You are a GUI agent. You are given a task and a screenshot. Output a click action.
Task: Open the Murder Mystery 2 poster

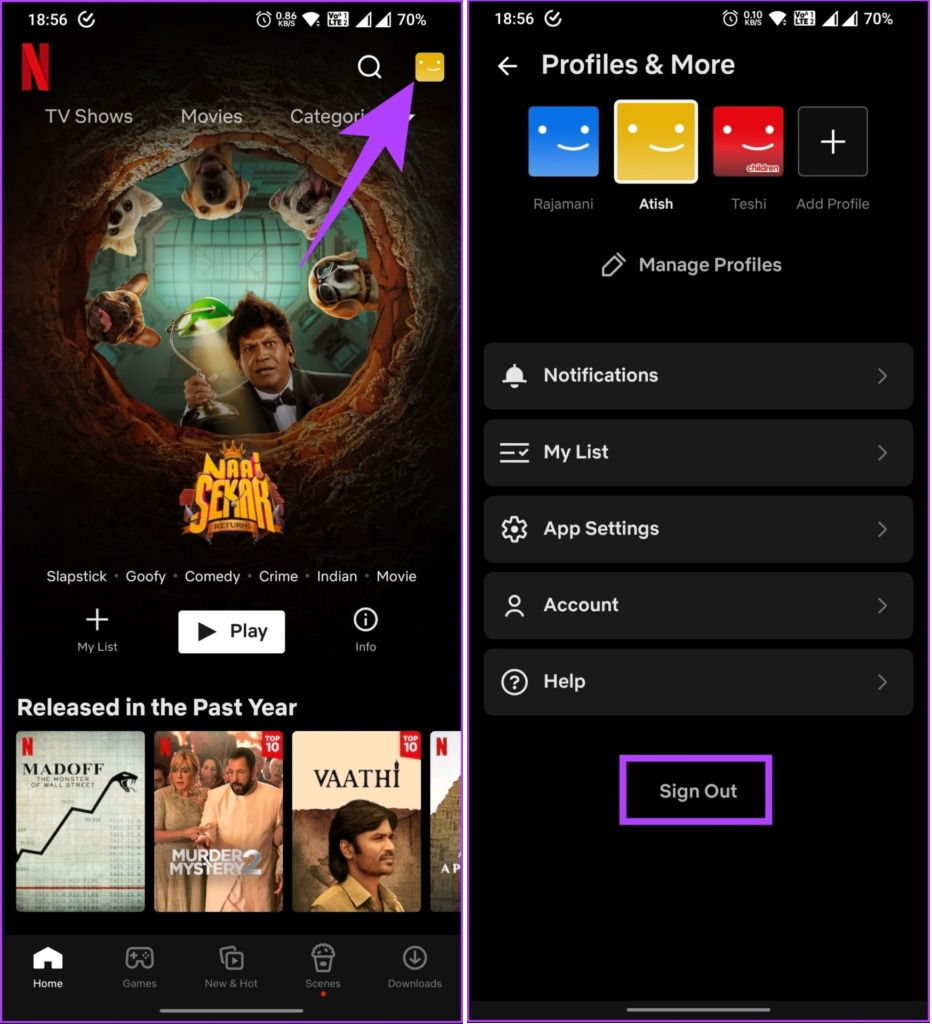pos(219,821)
